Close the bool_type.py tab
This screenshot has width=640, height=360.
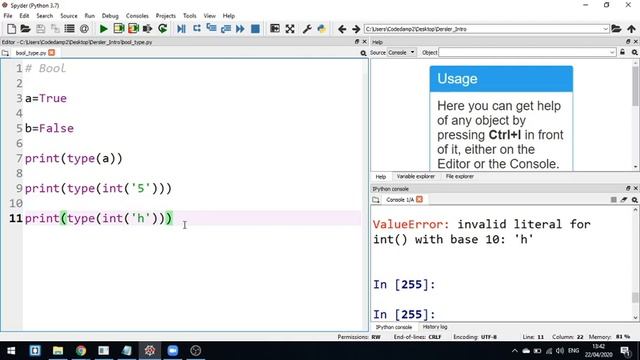click(51, 53)
